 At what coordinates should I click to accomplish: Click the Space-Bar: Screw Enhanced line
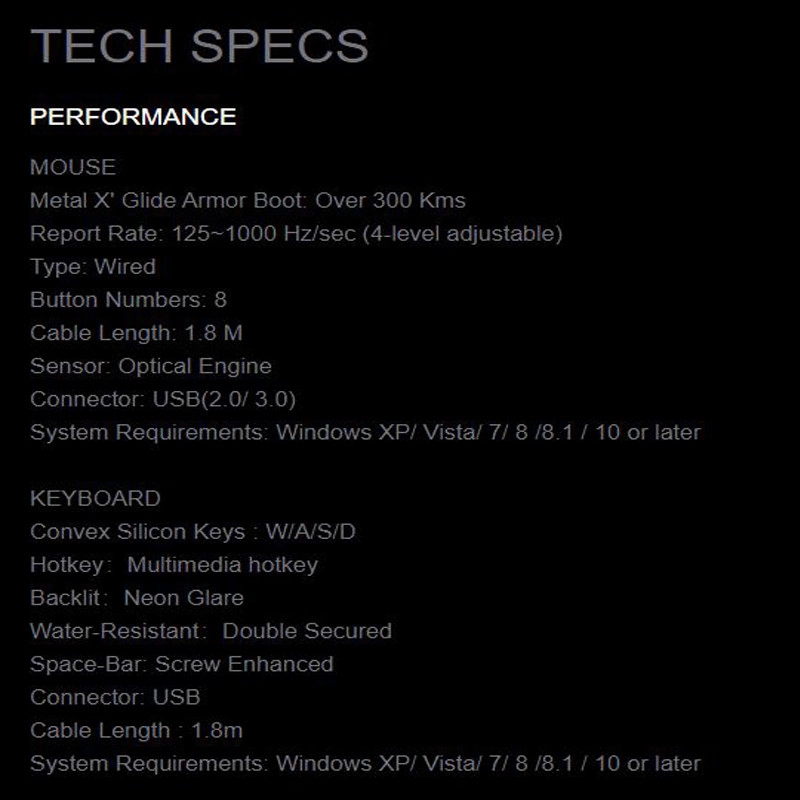pos(182,664)
